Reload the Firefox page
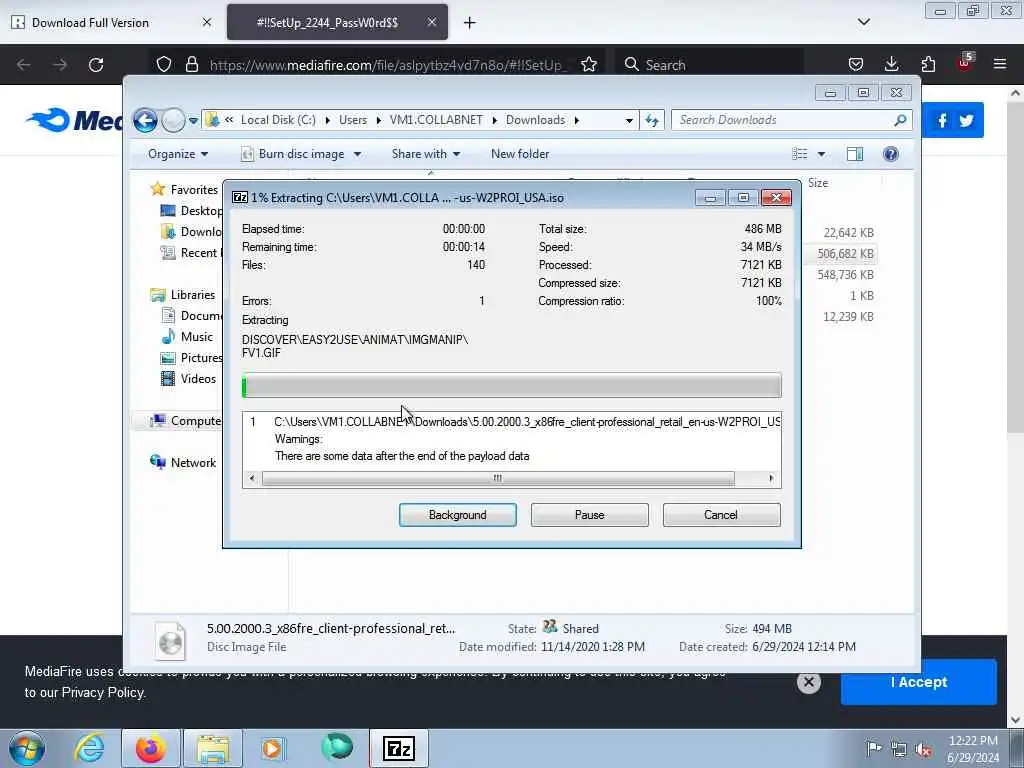This screenshot has height=768, width=1024. point(96,65)
